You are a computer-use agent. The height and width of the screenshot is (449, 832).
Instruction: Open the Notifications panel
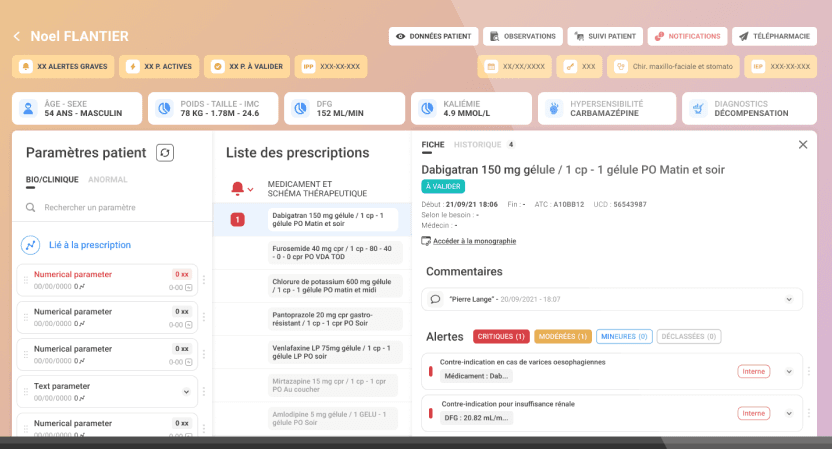click(687, 36)
